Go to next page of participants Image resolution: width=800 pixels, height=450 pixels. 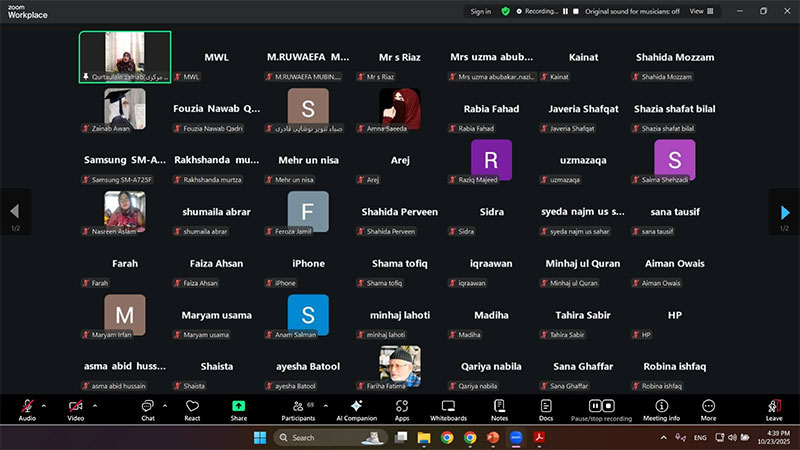(x=783, y=211)
